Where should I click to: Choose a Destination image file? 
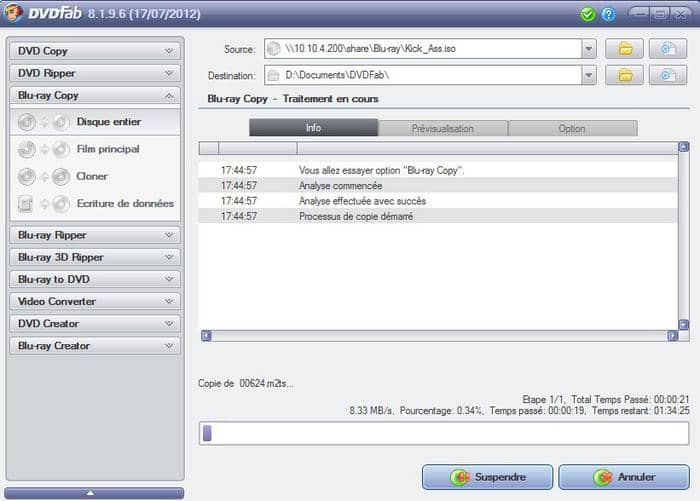[668, 75]
